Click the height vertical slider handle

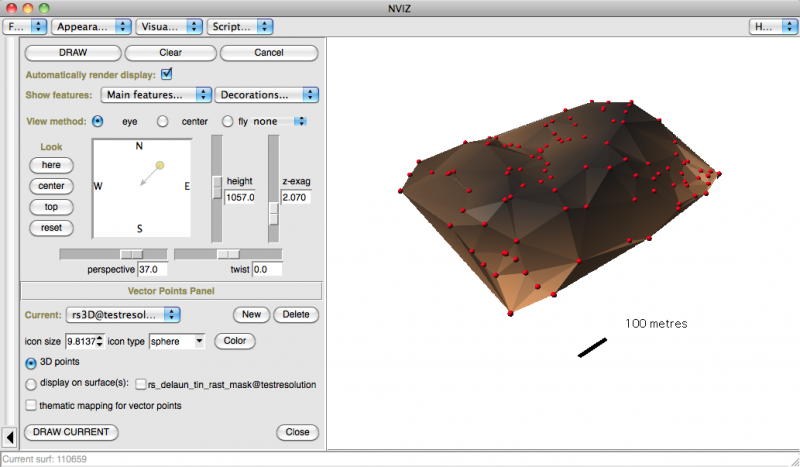[x=216, y=187]
